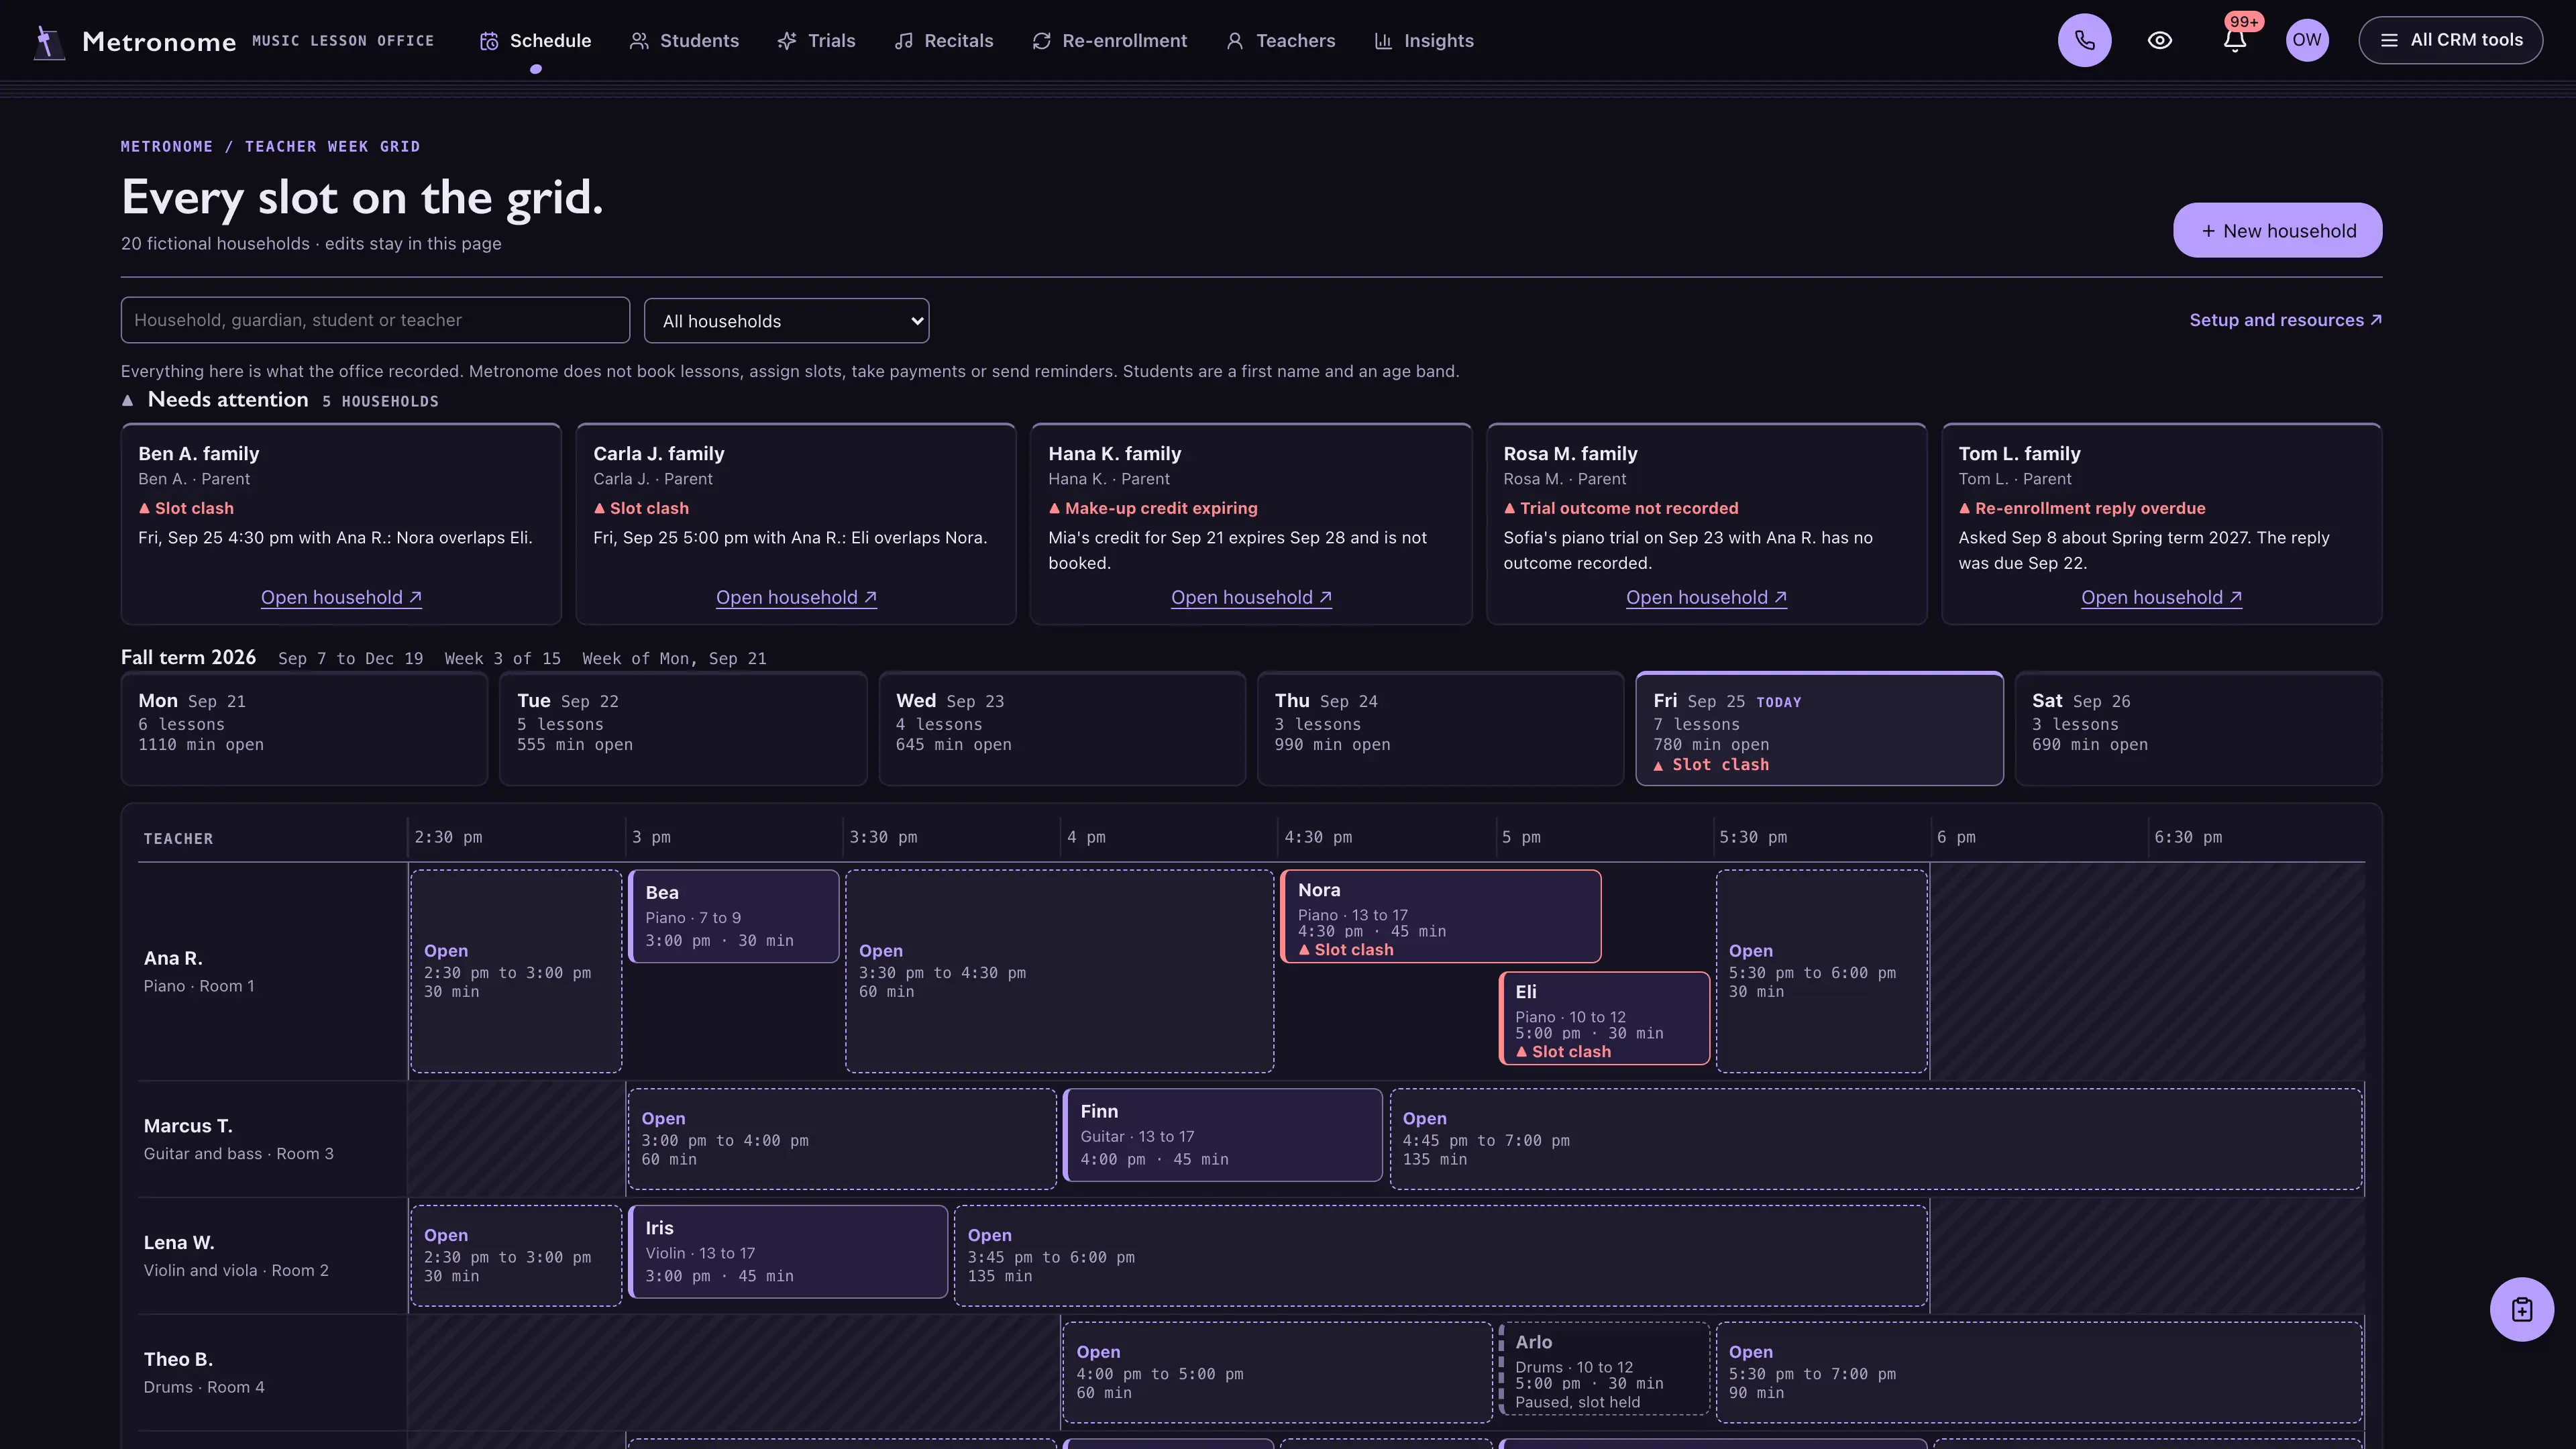Open the All households dropdown
Viewport: 2576px width, 1449px height.
point(786,321)
